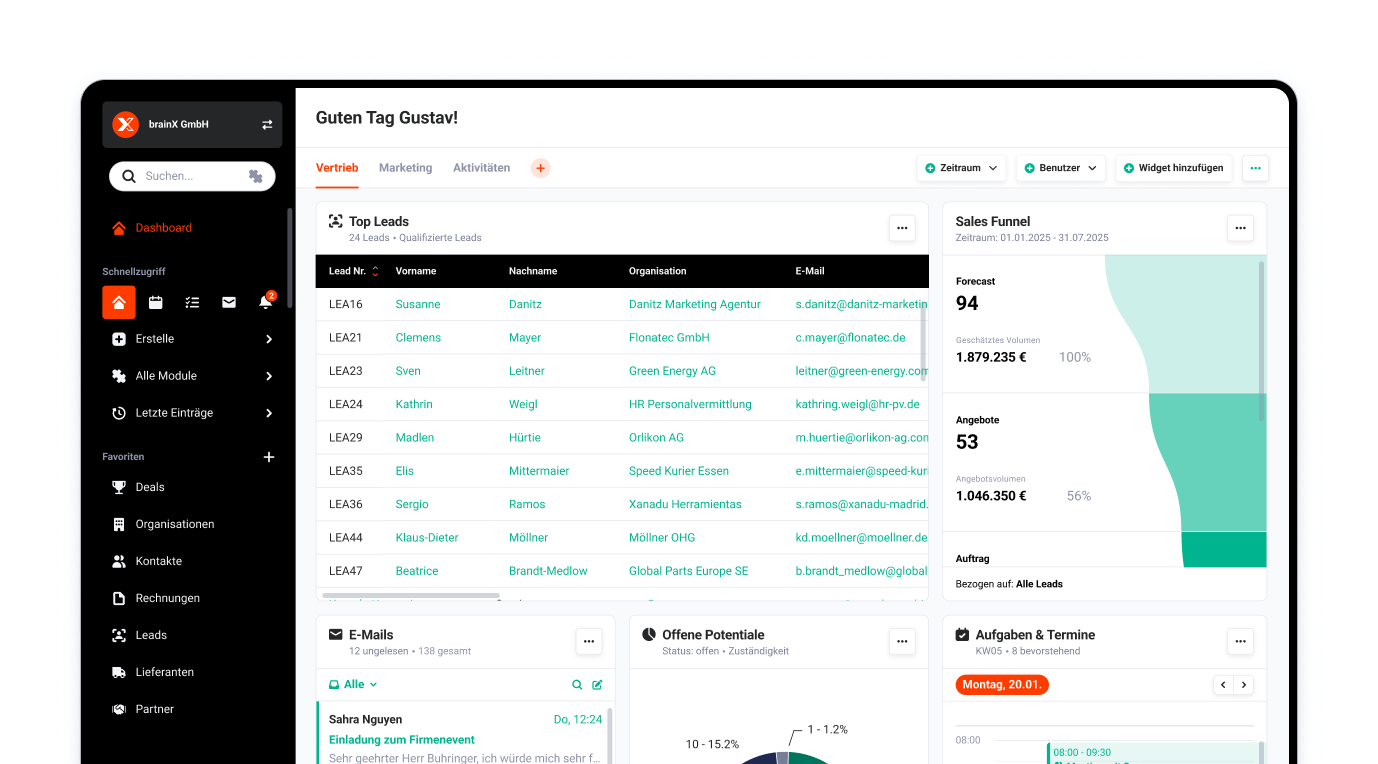The width and height of the screenshot is (1378, 764).
Task: Open the Danitz Marketing Agentur organisation link
Action: 694,304
